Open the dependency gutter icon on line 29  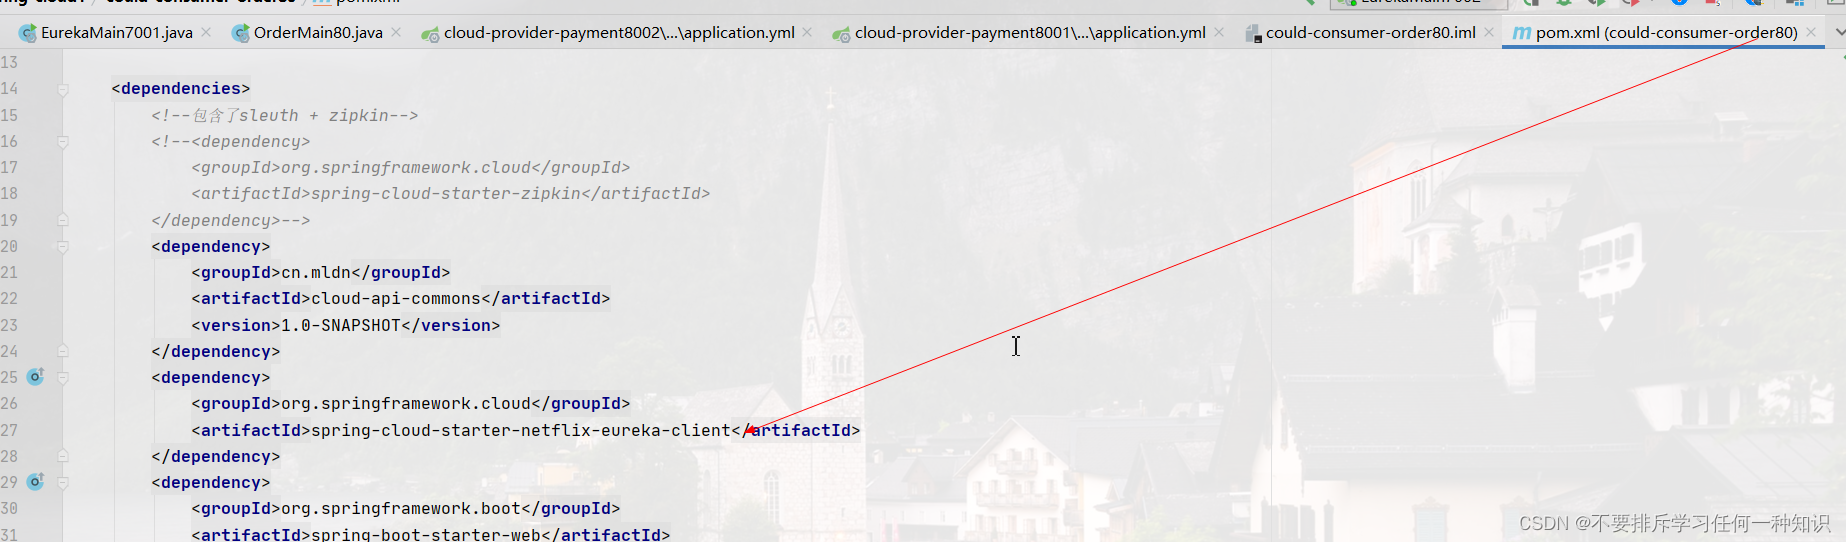(x=35, y=482)
